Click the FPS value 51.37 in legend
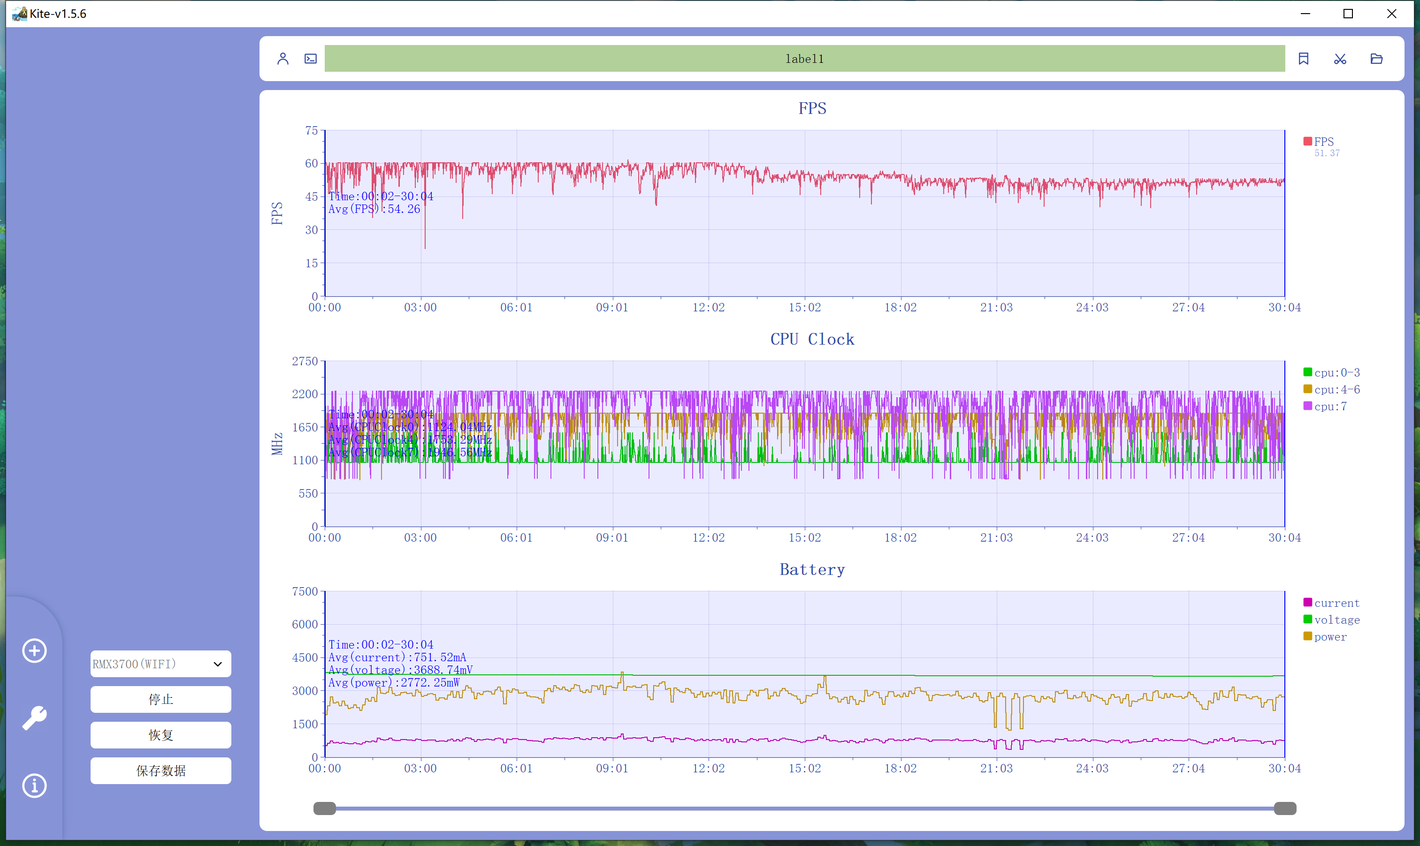Image resolution: width=1420 pixels, height=846 pixels. coord(1327,153)
